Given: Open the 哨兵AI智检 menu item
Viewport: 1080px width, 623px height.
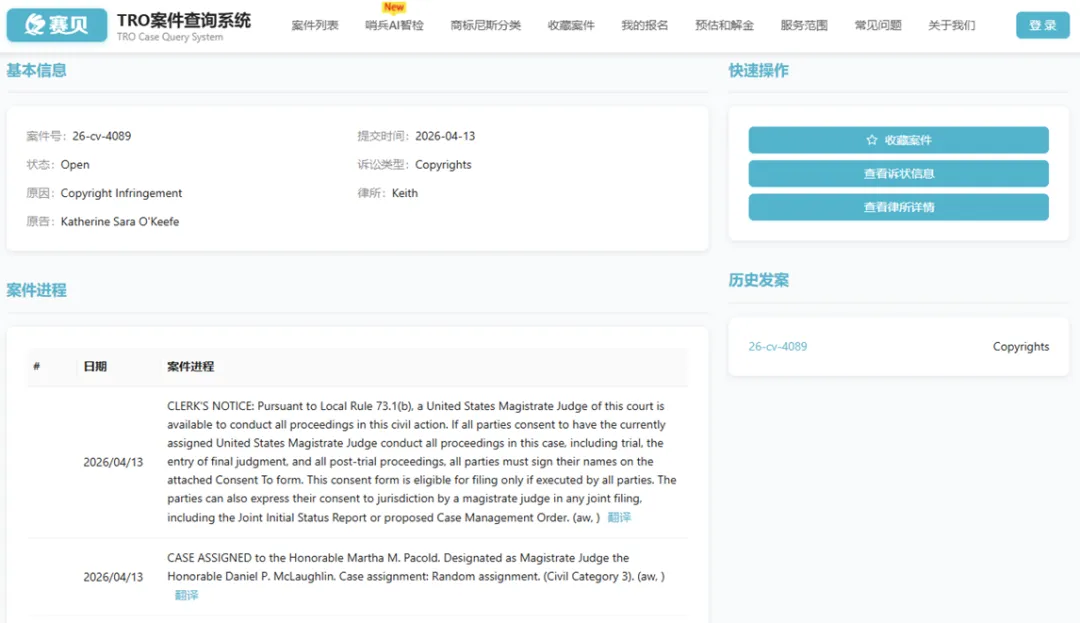Looking at the screenshot, I should point(394,25).
